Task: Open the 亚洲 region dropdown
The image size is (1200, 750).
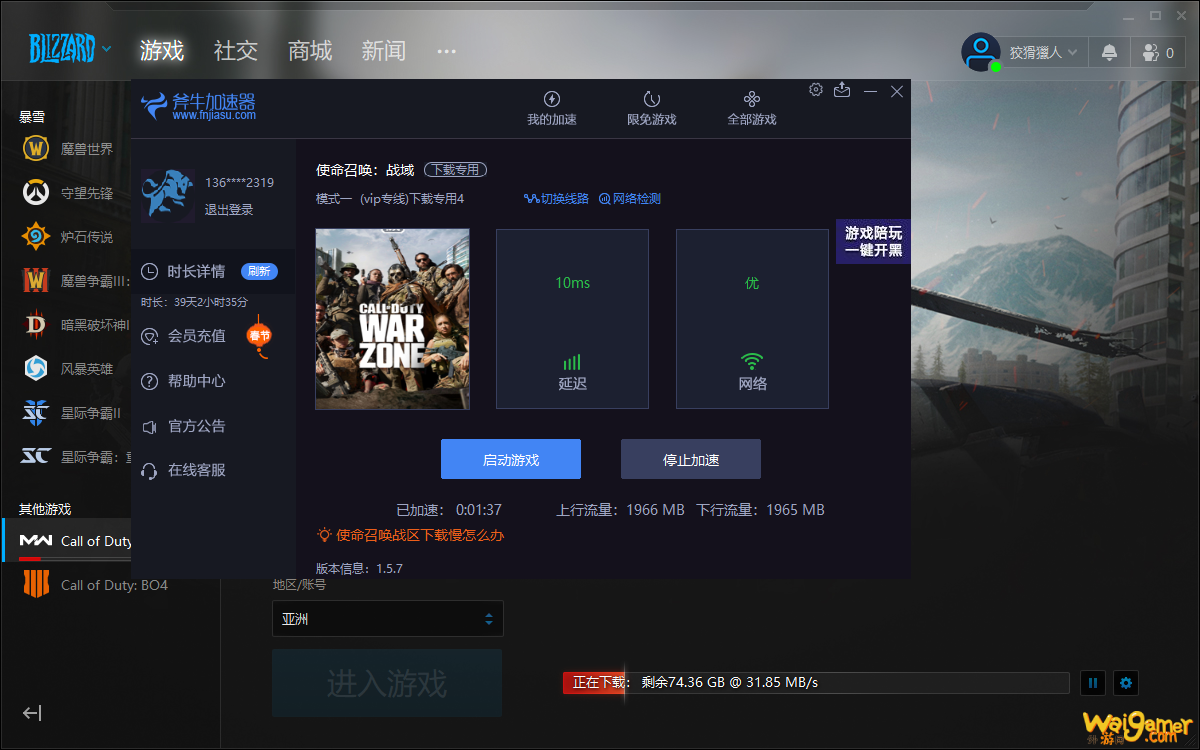Action: [388, 619]
